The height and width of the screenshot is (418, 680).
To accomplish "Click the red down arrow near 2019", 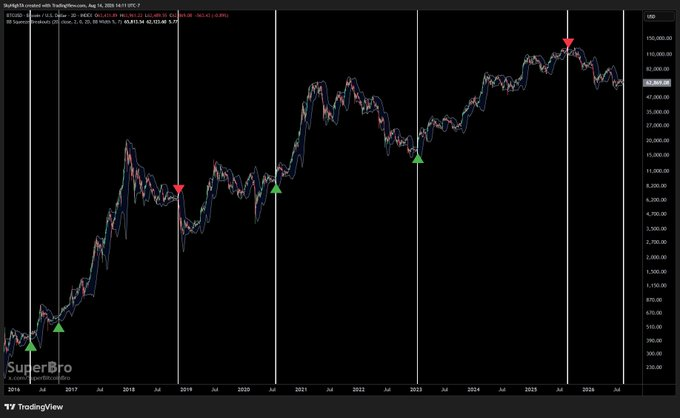I will click(178, 189).
